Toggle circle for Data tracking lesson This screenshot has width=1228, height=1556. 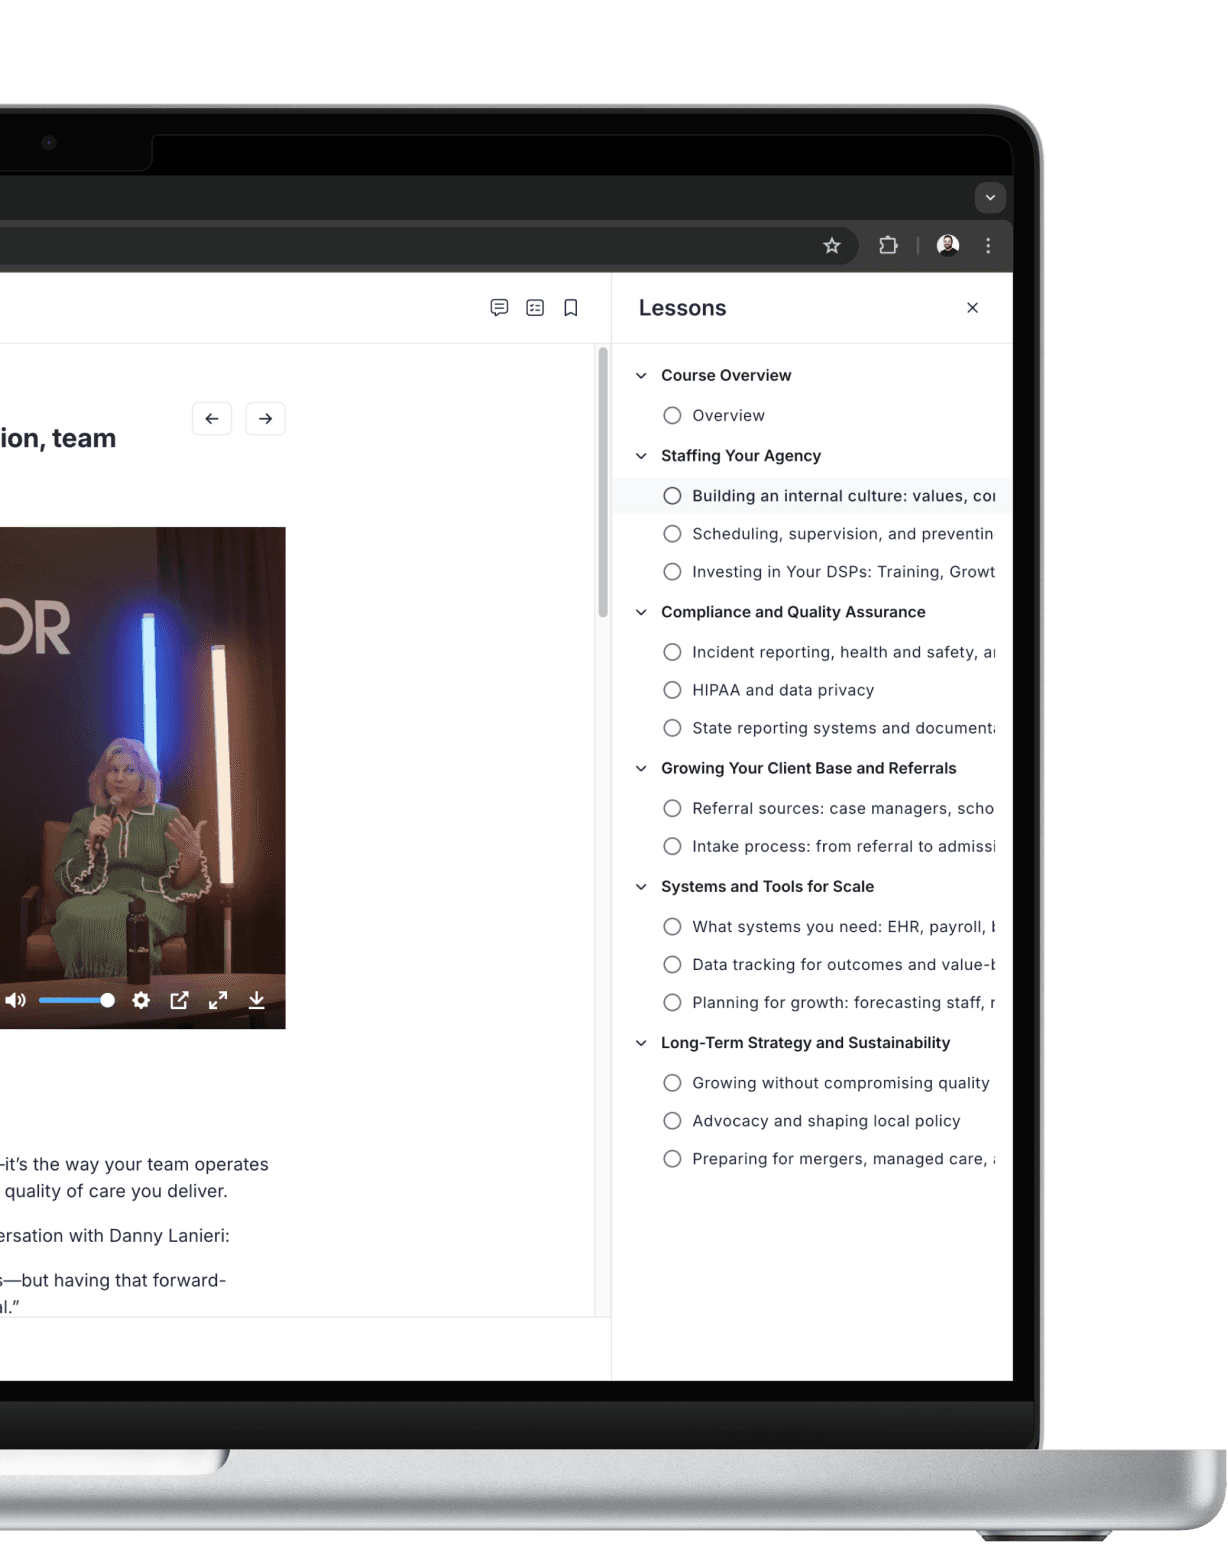(x=672, y=965)
